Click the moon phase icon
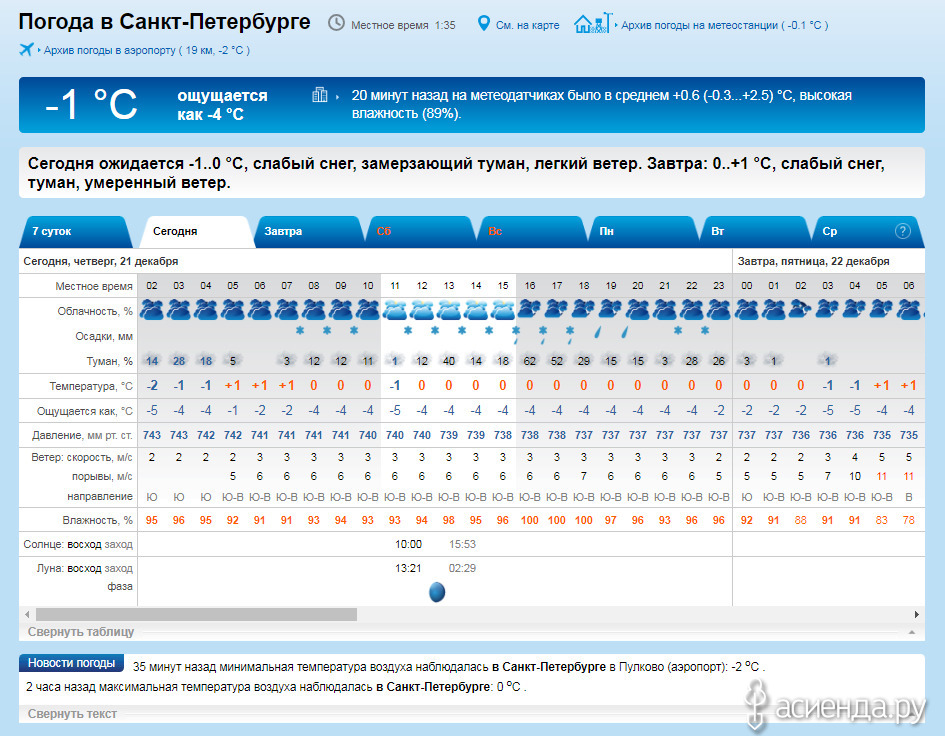 pyautogui.click(x=437, y=592)
